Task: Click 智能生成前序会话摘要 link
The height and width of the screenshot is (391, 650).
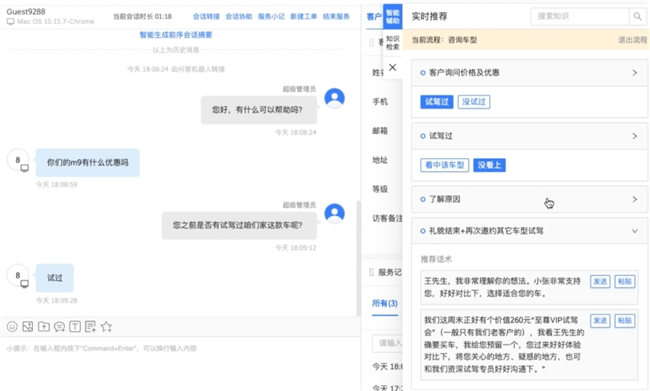Action: pyautogui.click(x=176, y=35)
